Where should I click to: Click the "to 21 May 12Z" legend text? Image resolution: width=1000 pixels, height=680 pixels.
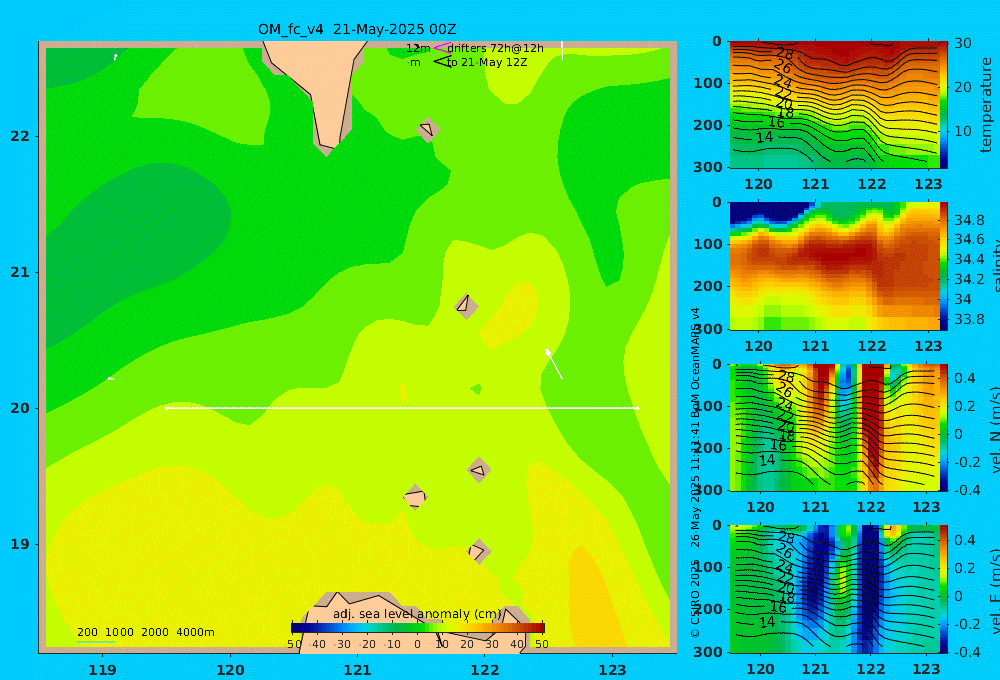pos(487,63)
